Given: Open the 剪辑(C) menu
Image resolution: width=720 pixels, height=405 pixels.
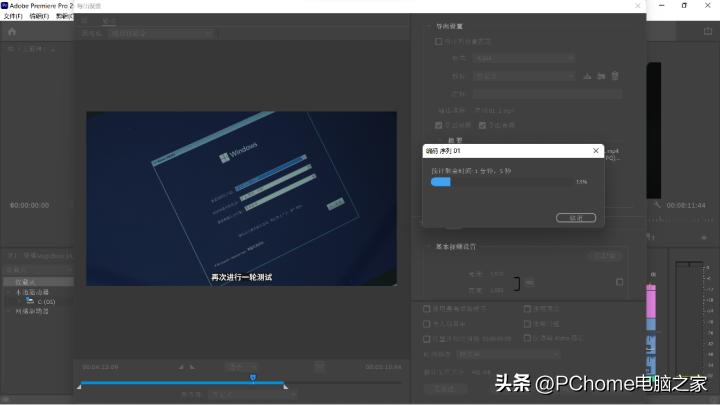Looking at the screenshot, I should point(64,16).
